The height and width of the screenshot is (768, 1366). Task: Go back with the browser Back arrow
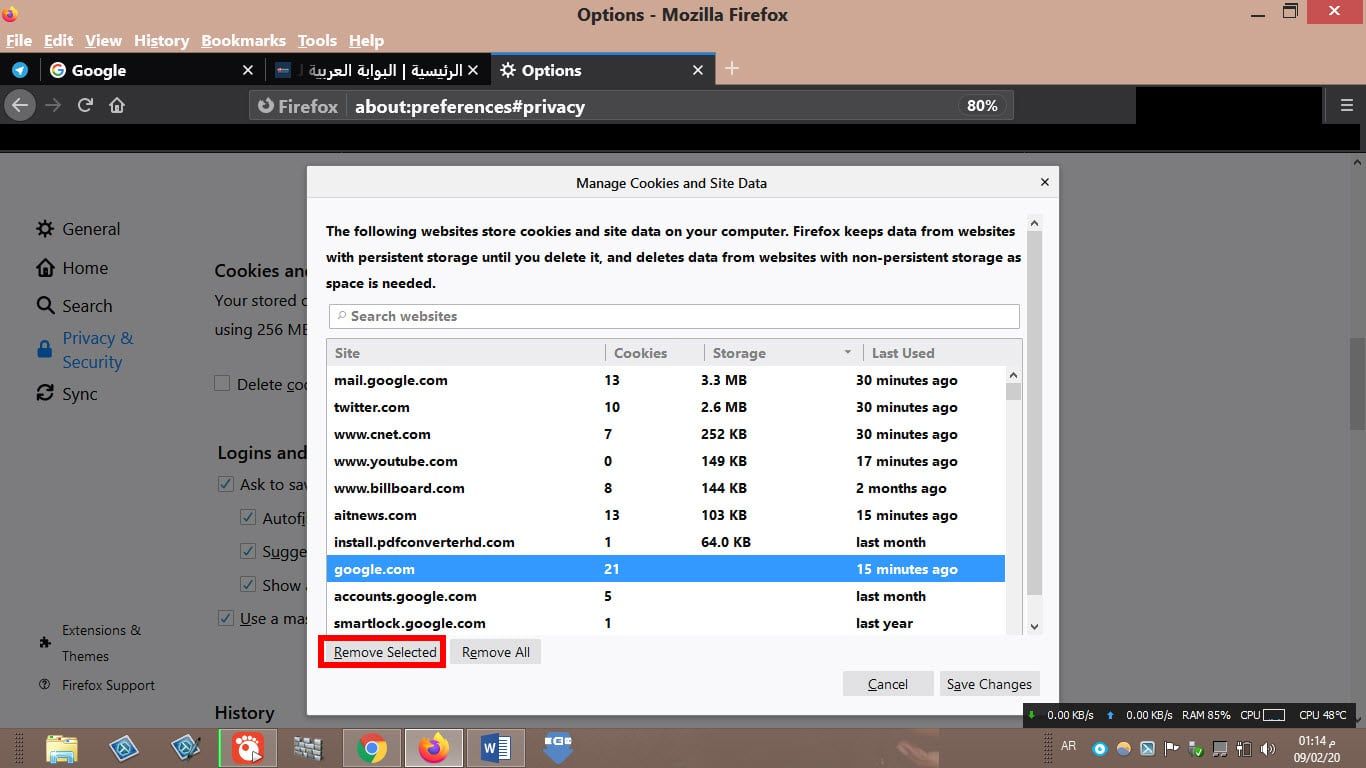pyautogui.click(x=20, y=105)
